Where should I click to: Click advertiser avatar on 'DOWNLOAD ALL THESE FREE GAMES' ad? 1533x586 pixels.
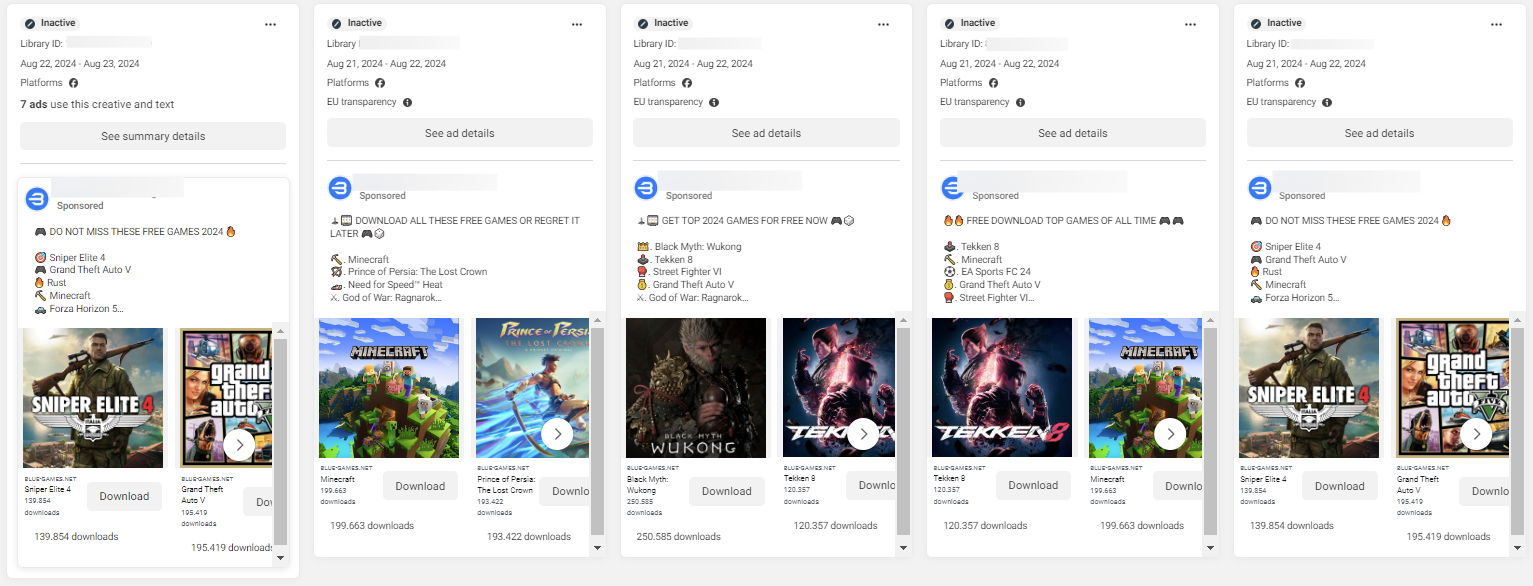[340, 187]
